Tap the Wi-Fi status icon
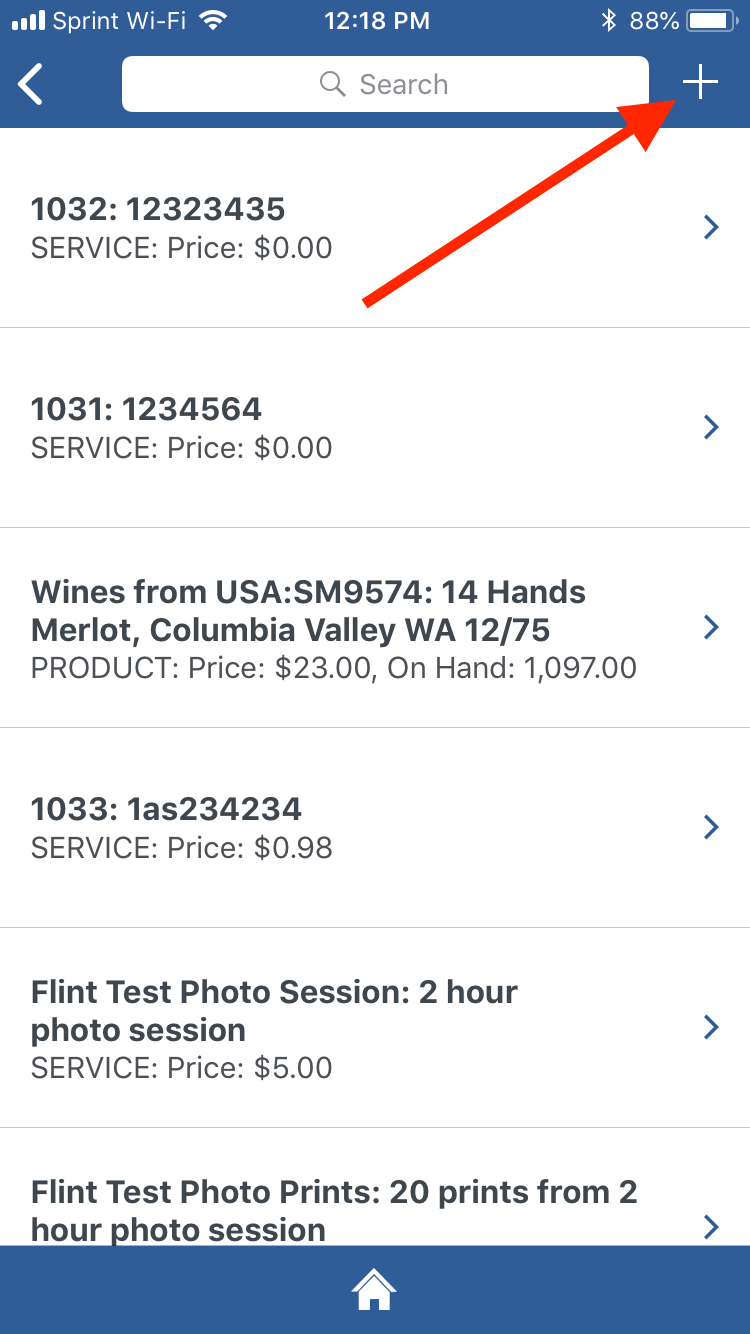The image size is (750, 1334). (x=212, y=20)
